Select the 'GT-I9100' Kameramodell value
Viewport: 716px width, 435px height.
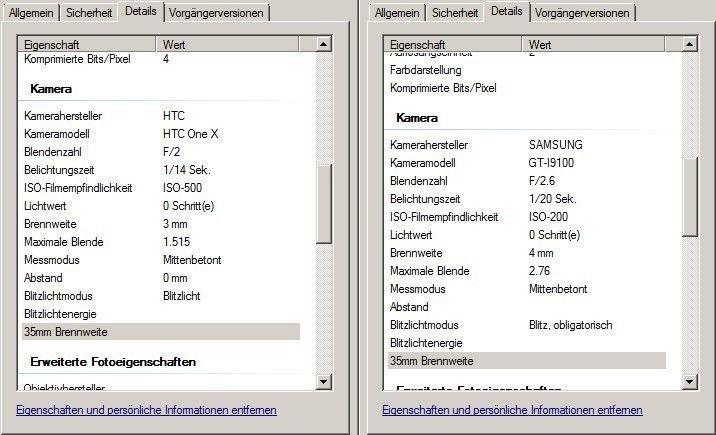click(x=551, y=163)
